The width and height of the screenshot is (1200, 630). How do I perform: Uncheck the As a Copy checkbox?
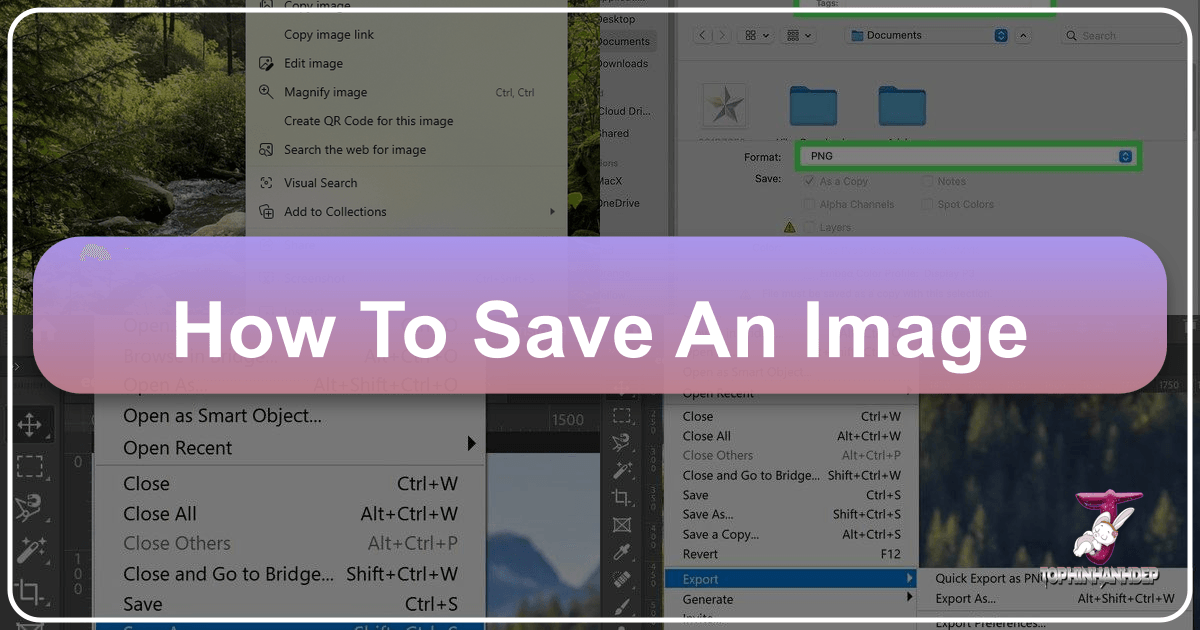[x=809, y=182]
